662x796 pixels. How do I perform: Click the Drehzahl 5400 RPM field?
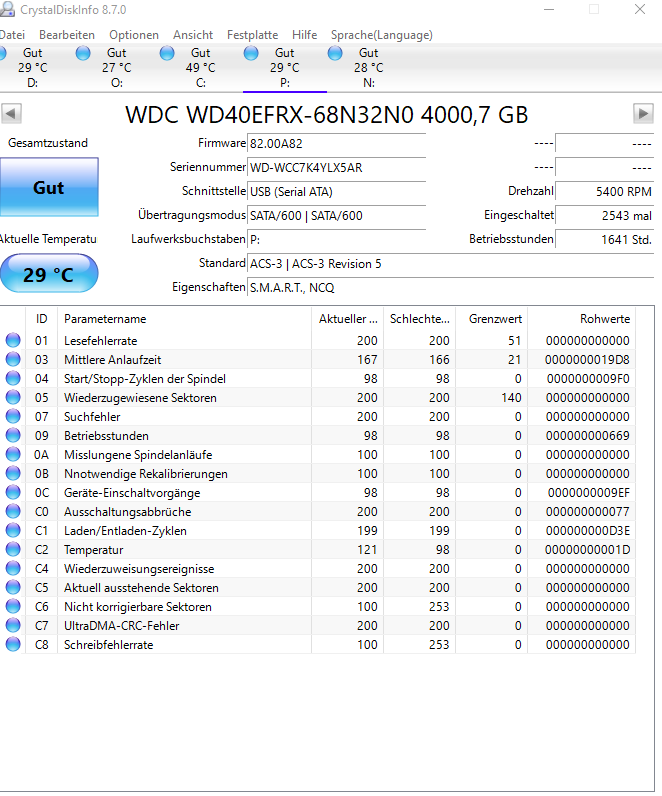click(605, 191)
